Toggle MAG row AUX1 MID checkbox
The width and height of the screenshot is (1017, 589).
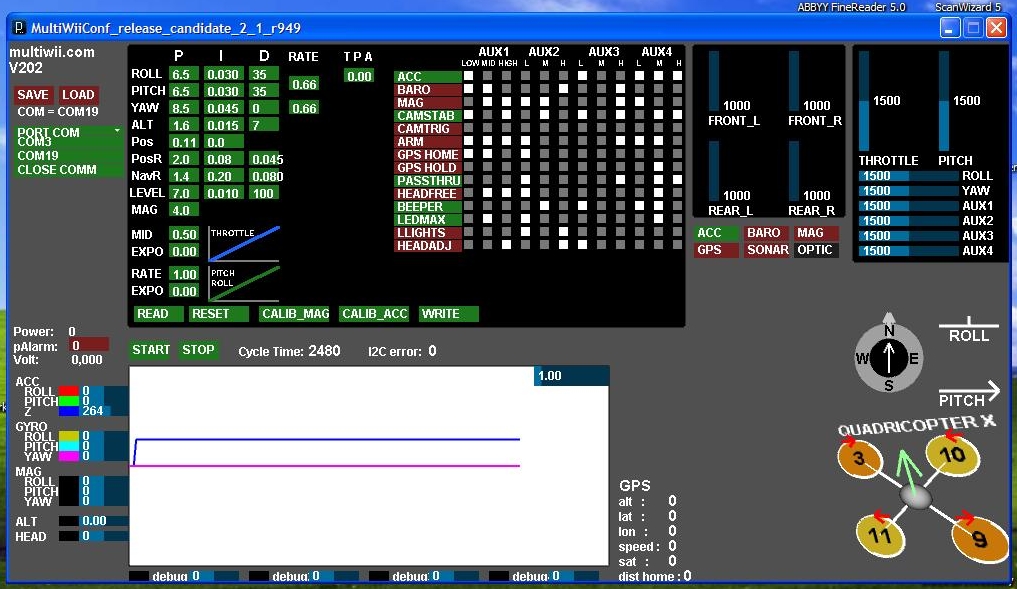click(x=487, y=102)
